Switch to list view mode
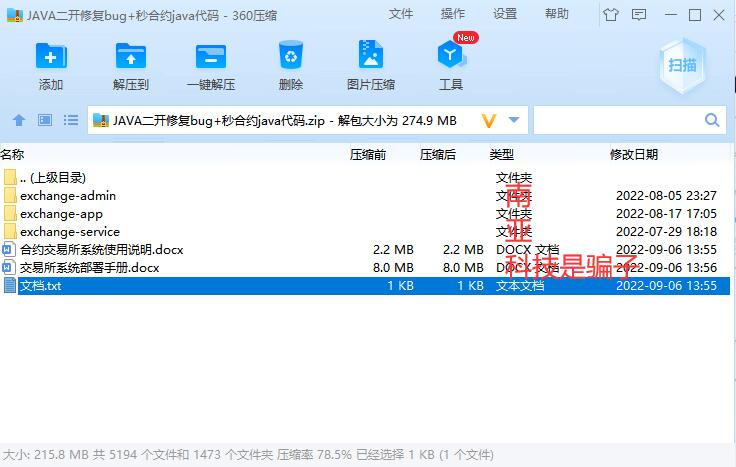This screenshot has height=467, width=736. click(x=70, y=121)
